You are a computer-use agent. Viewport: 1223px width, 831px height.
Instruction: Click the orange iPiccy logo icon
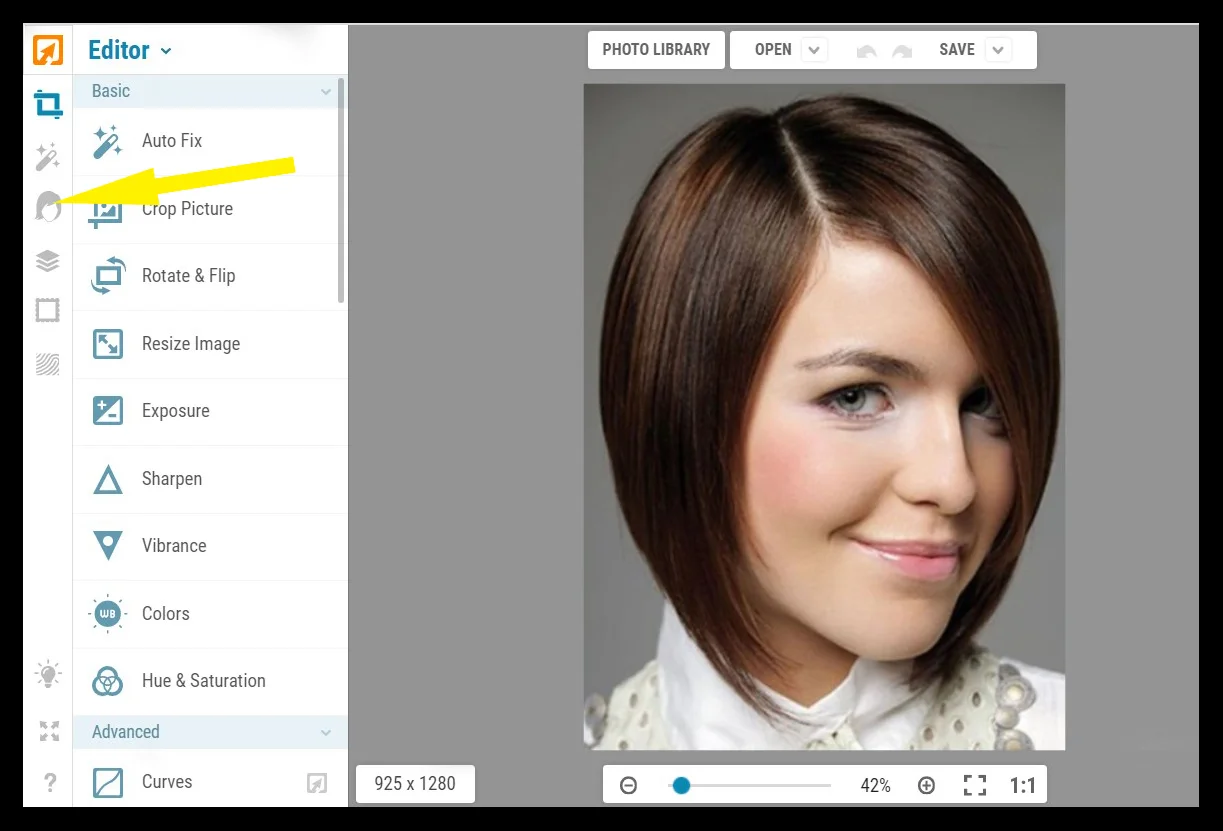point(48,49)
